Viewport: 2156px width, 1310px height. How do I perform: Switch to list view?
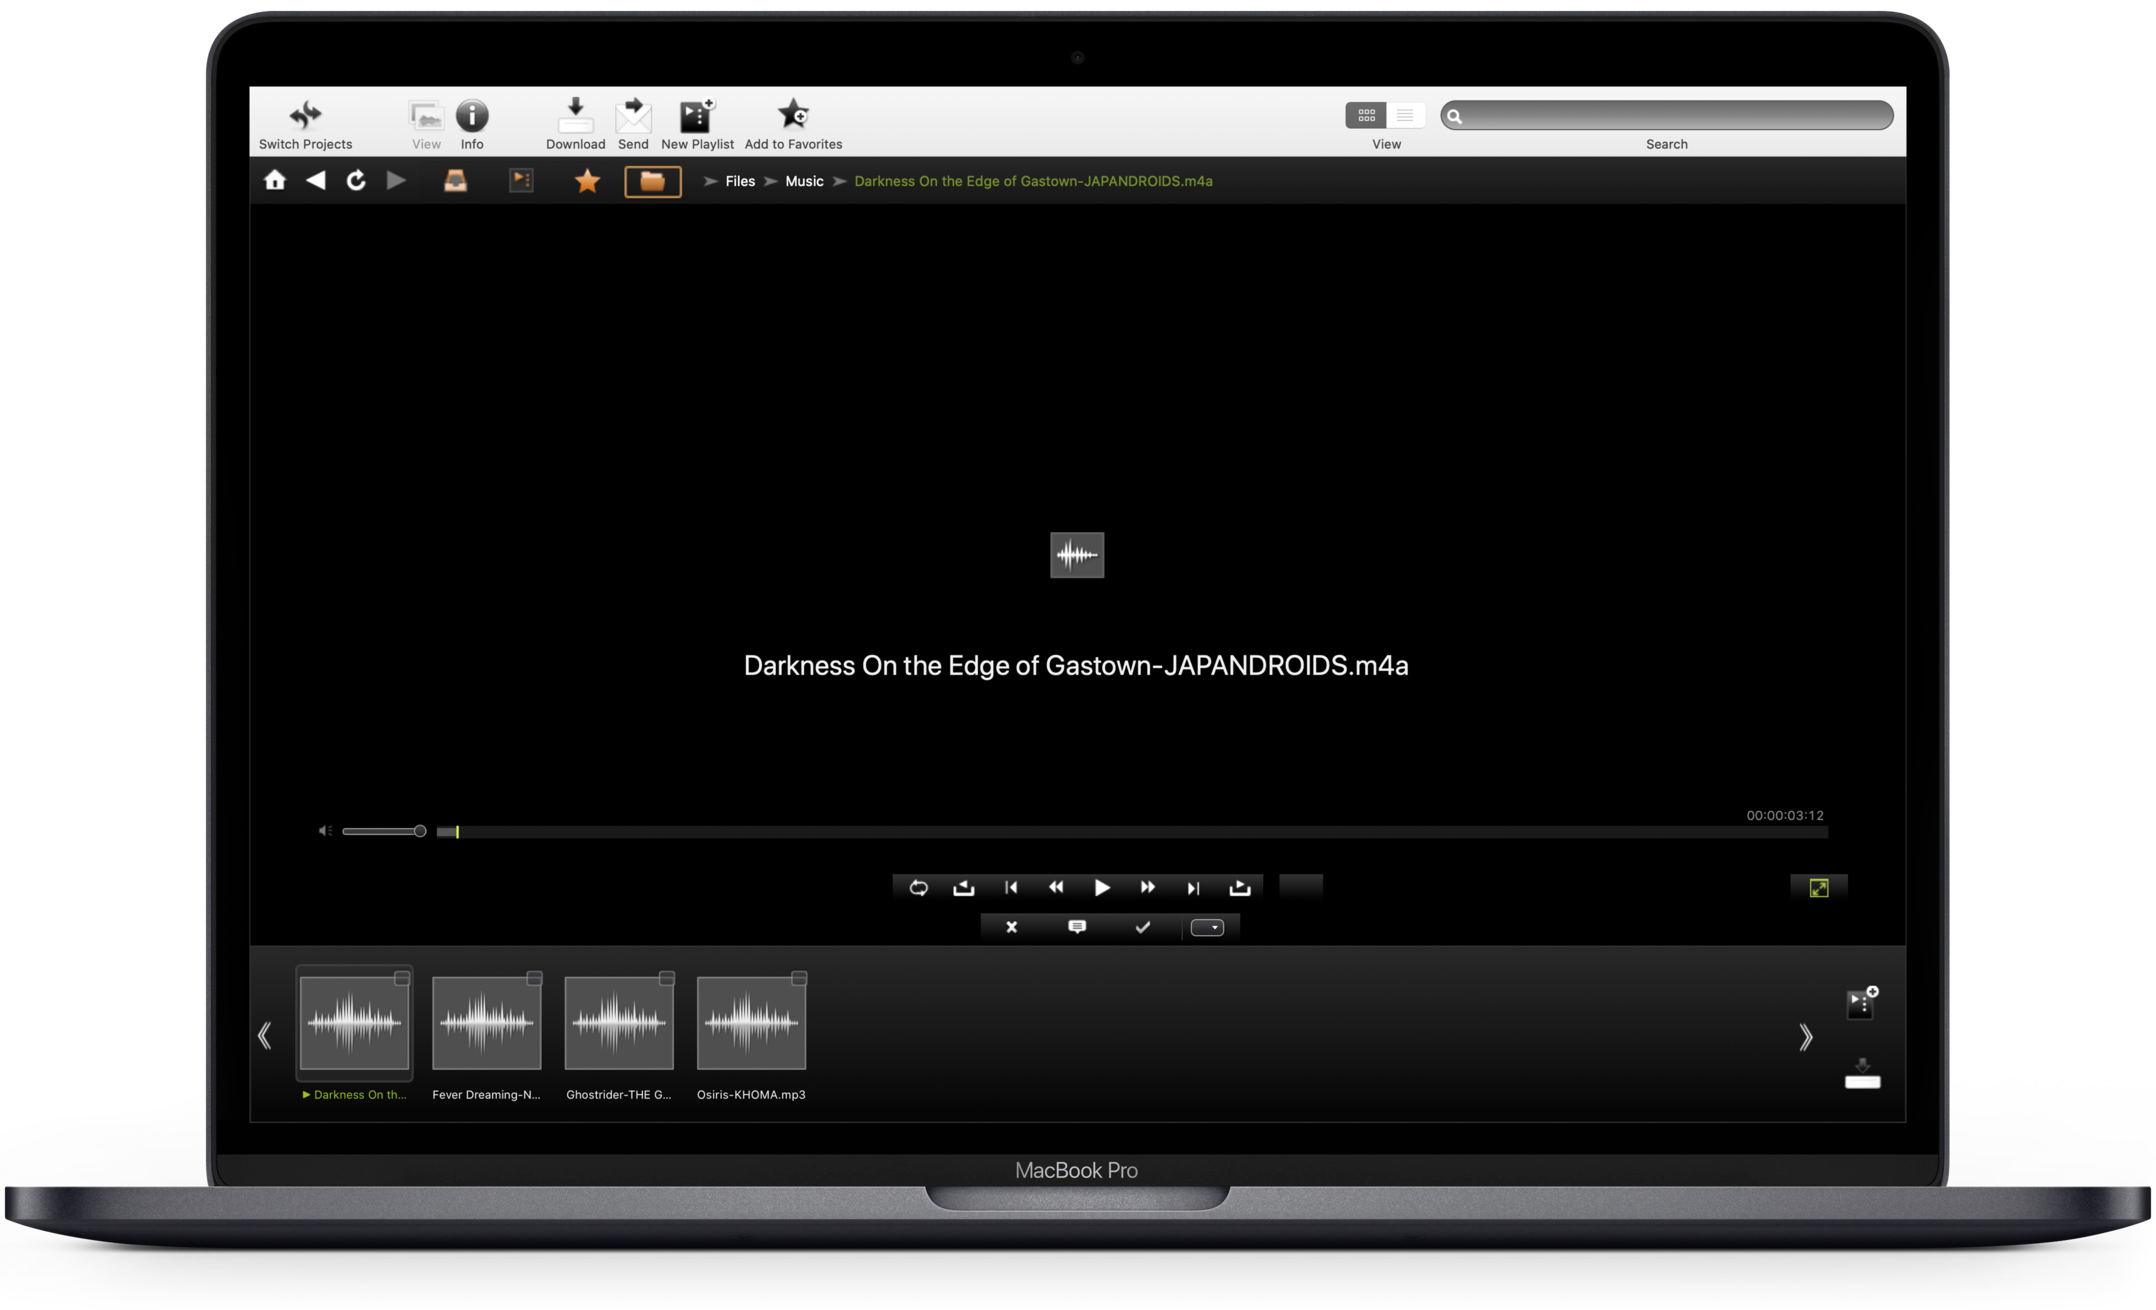point(1405,116)
